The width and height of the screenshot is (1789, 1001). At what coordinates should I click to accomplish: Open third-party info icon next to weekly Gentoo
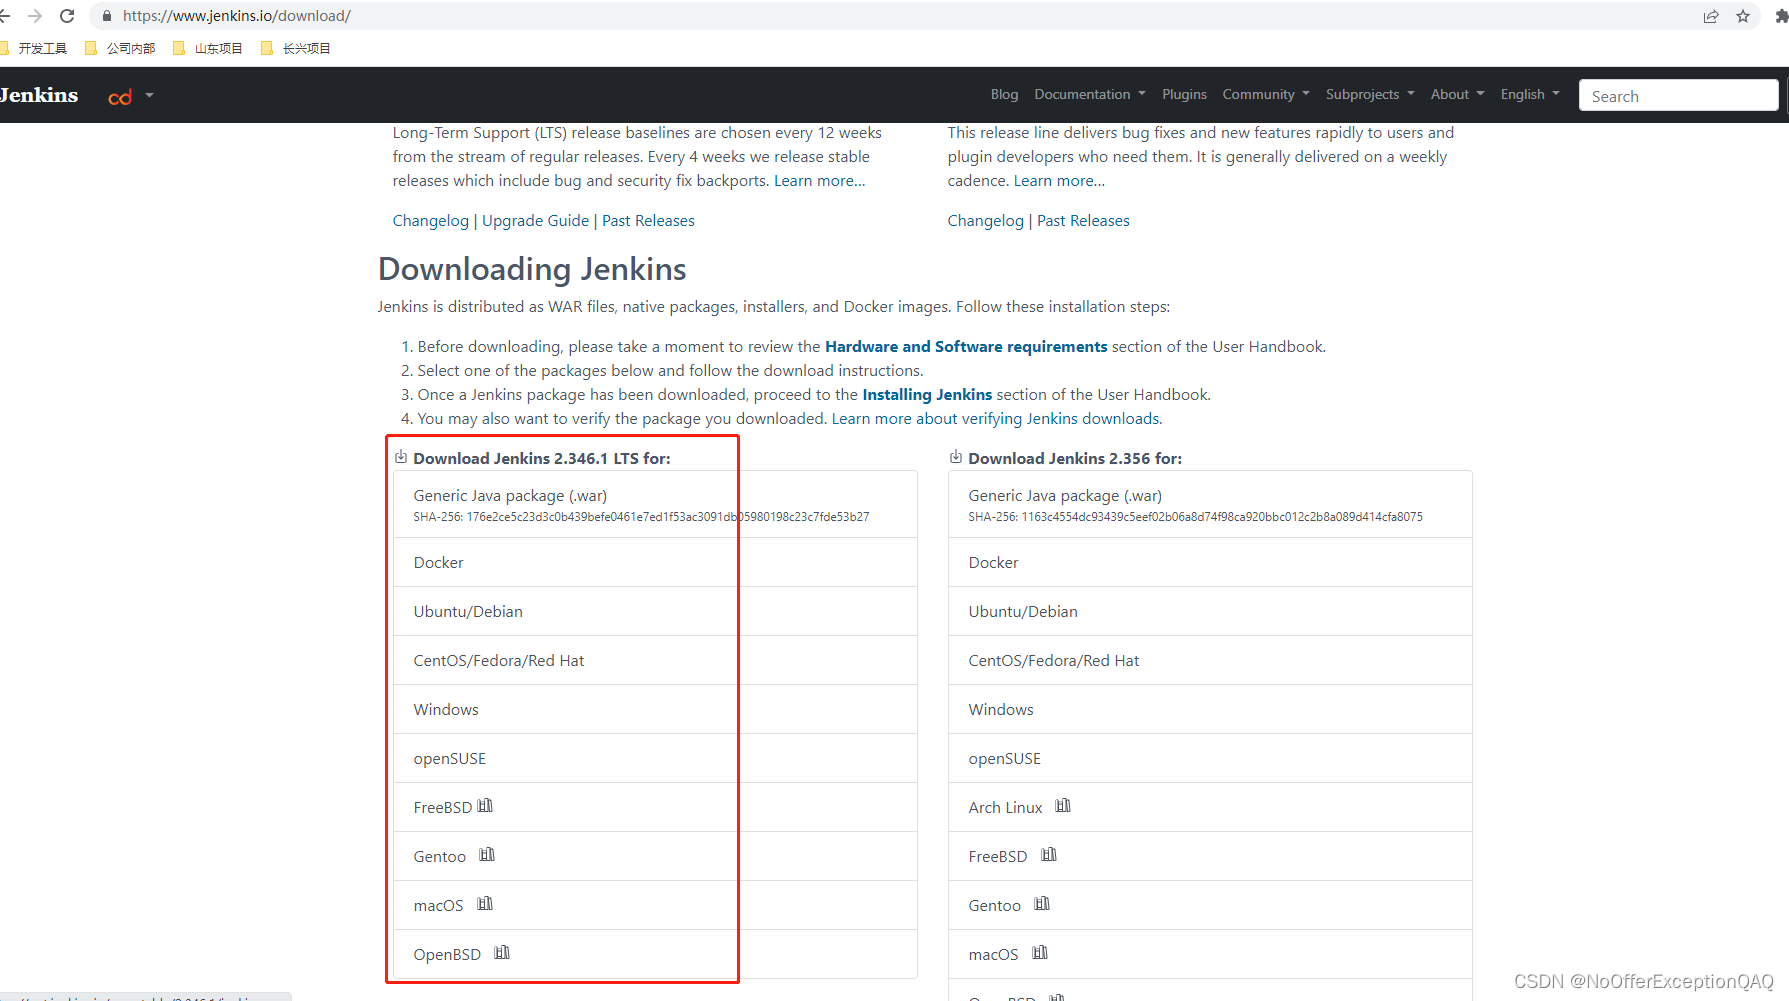[1042, 904]
